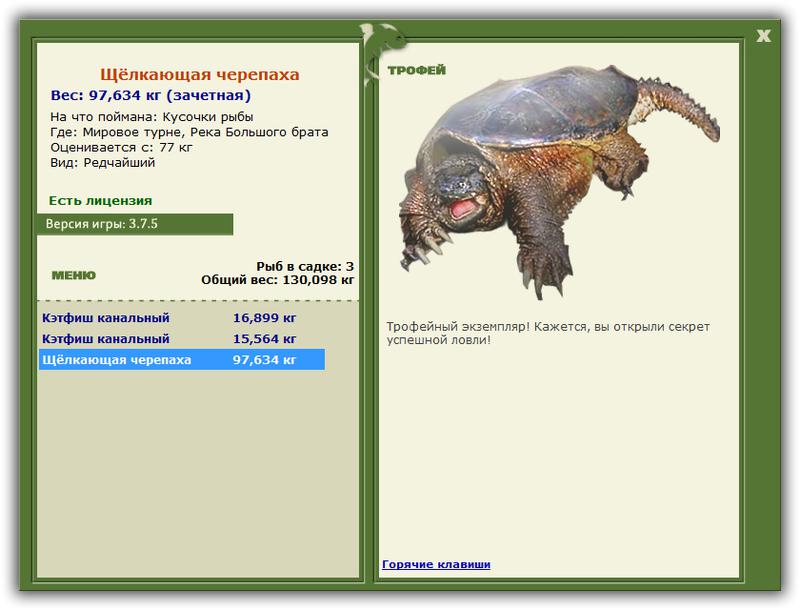
Task: Click the Общий вес: 130,098 кг total
Action: pyautogui.click(x=278, y=280)
